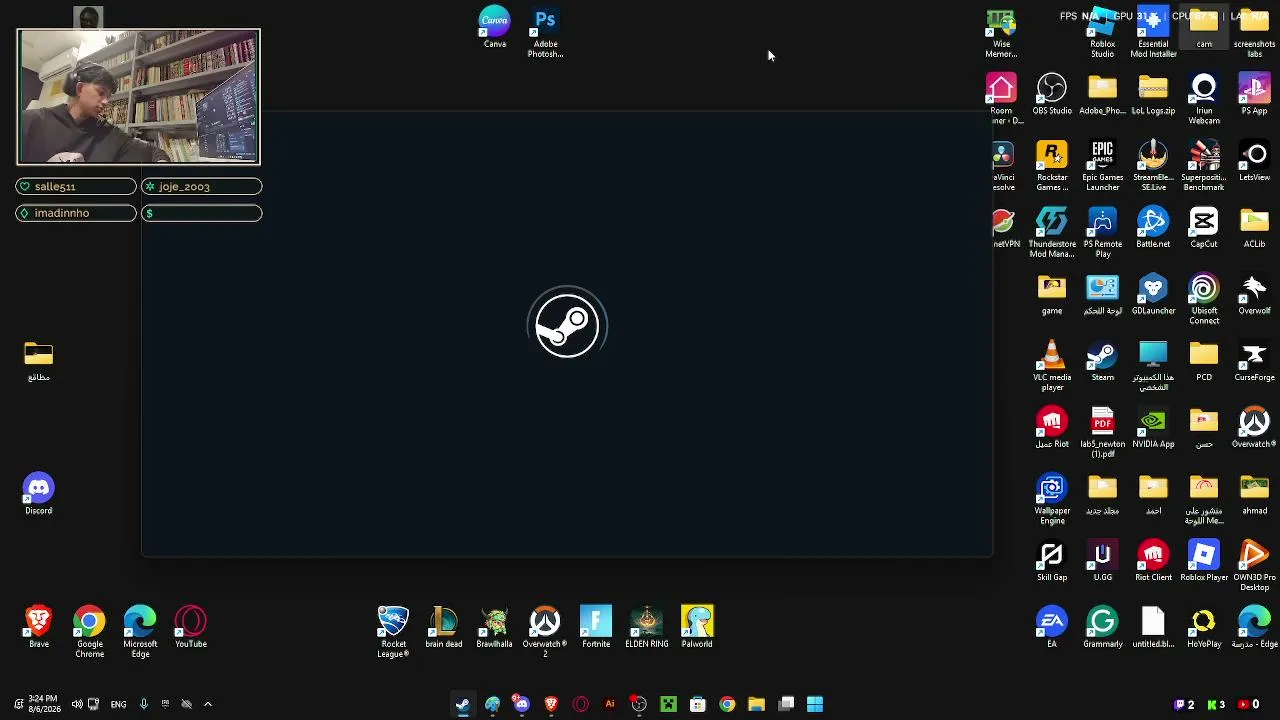Expand the hidden system tray icons
Screen dimensions: 1280x720
click(208, 704)
